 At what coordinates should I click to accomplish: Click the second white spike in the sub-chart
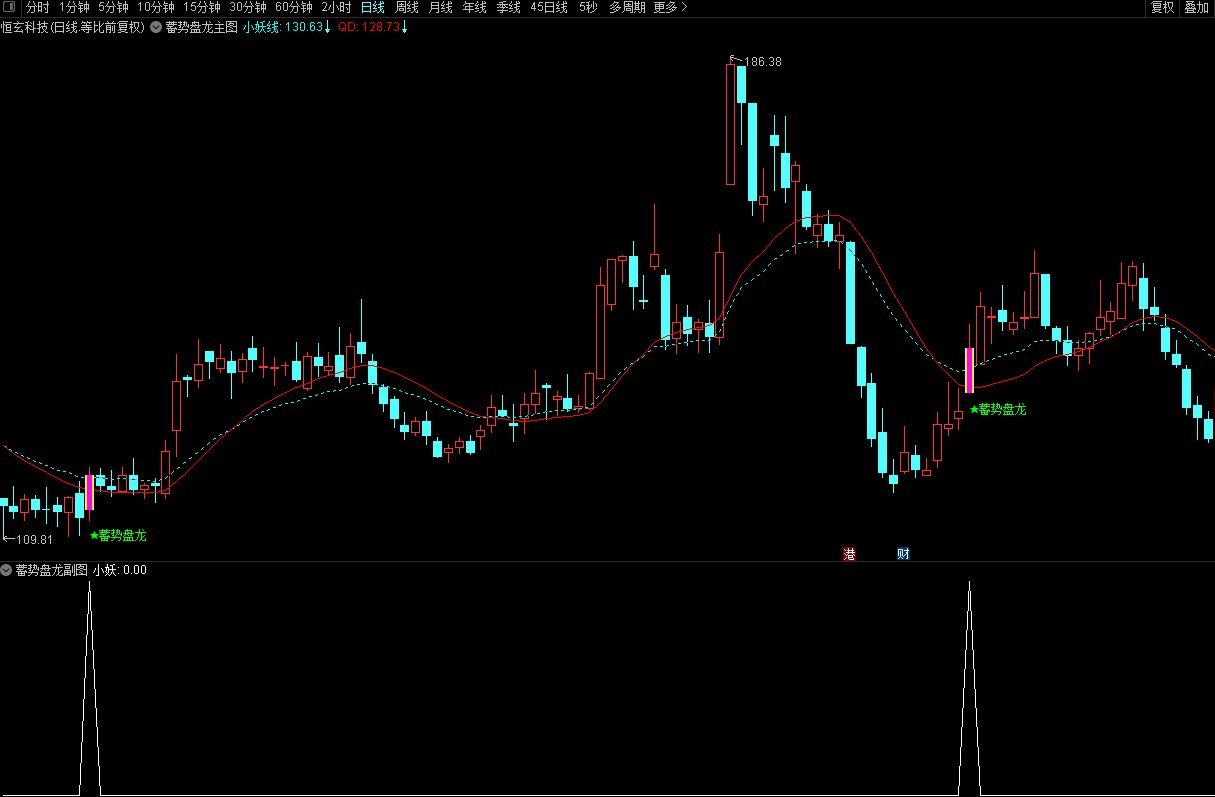[969, 689]
